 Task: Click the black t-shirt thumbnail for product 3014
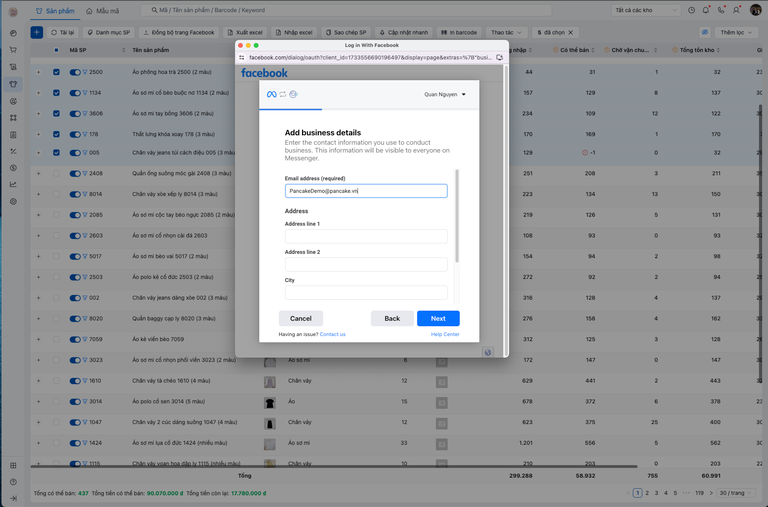pos(270,401)
